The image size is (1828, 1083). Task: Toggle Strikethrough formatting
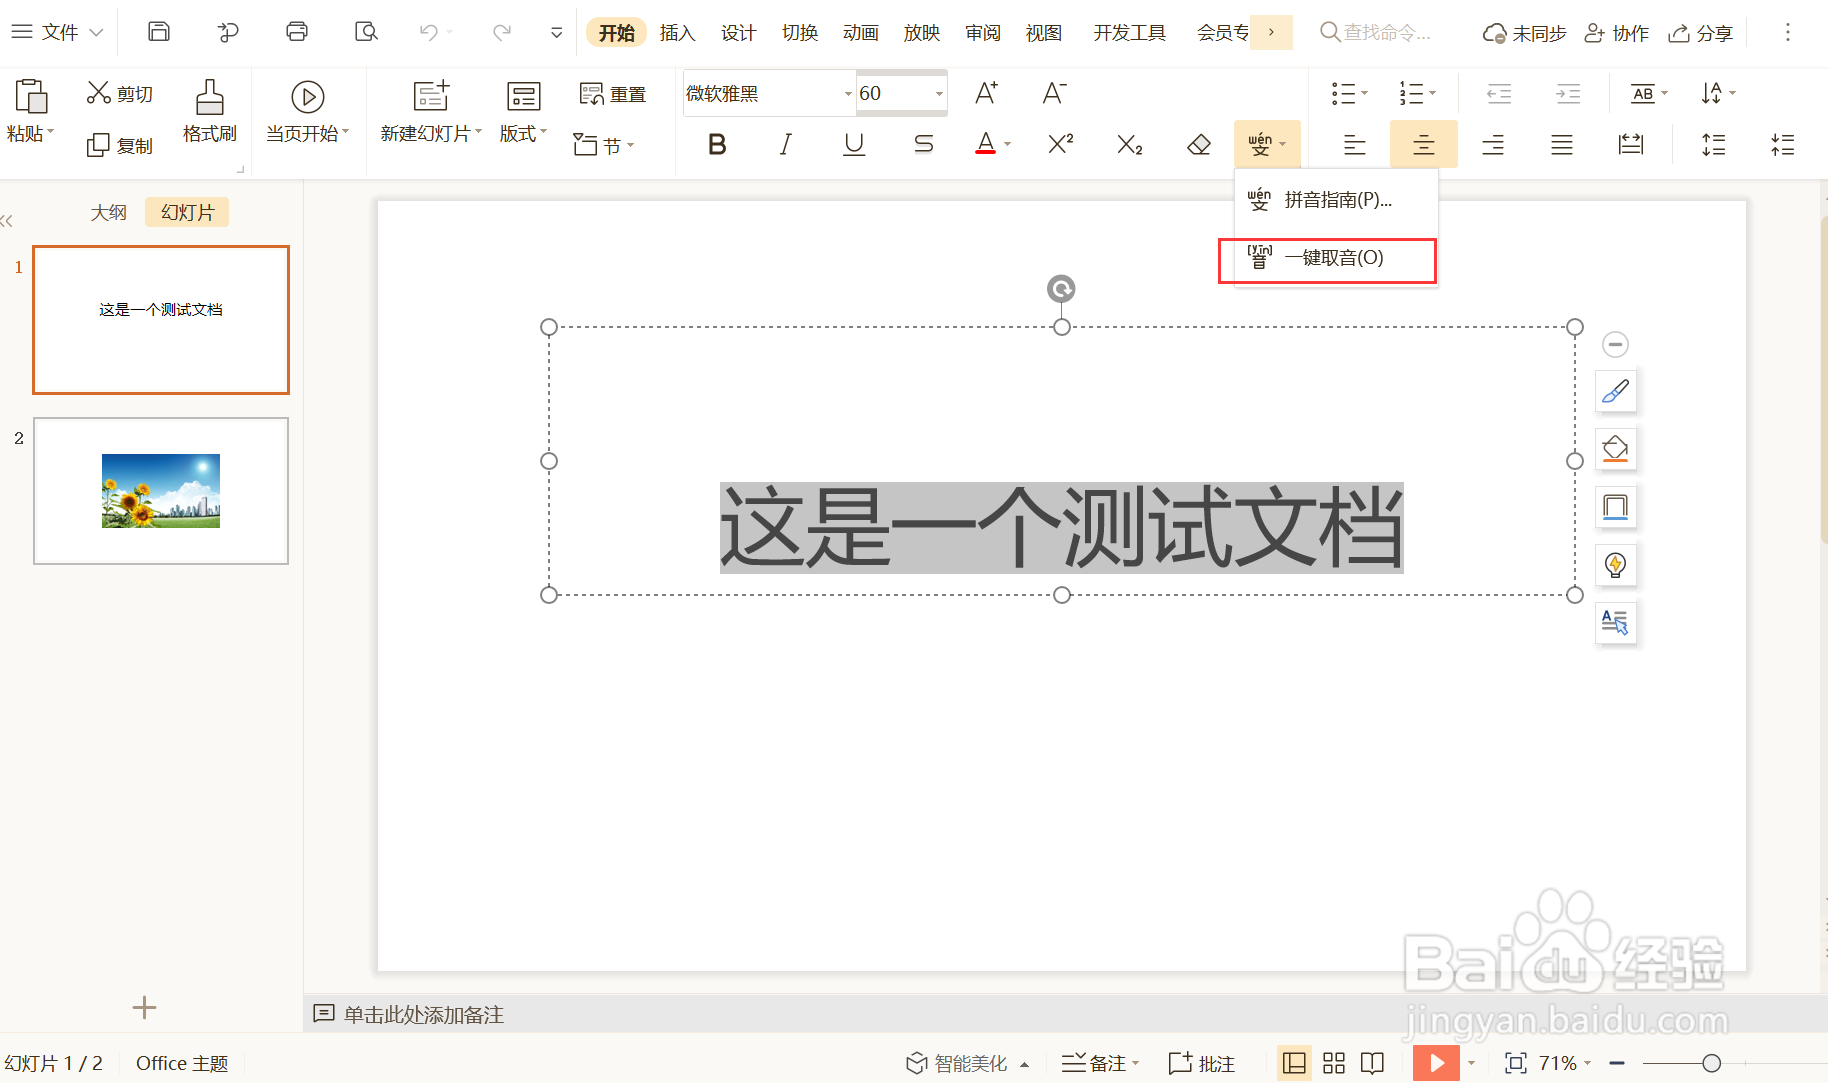pos(924,145)
